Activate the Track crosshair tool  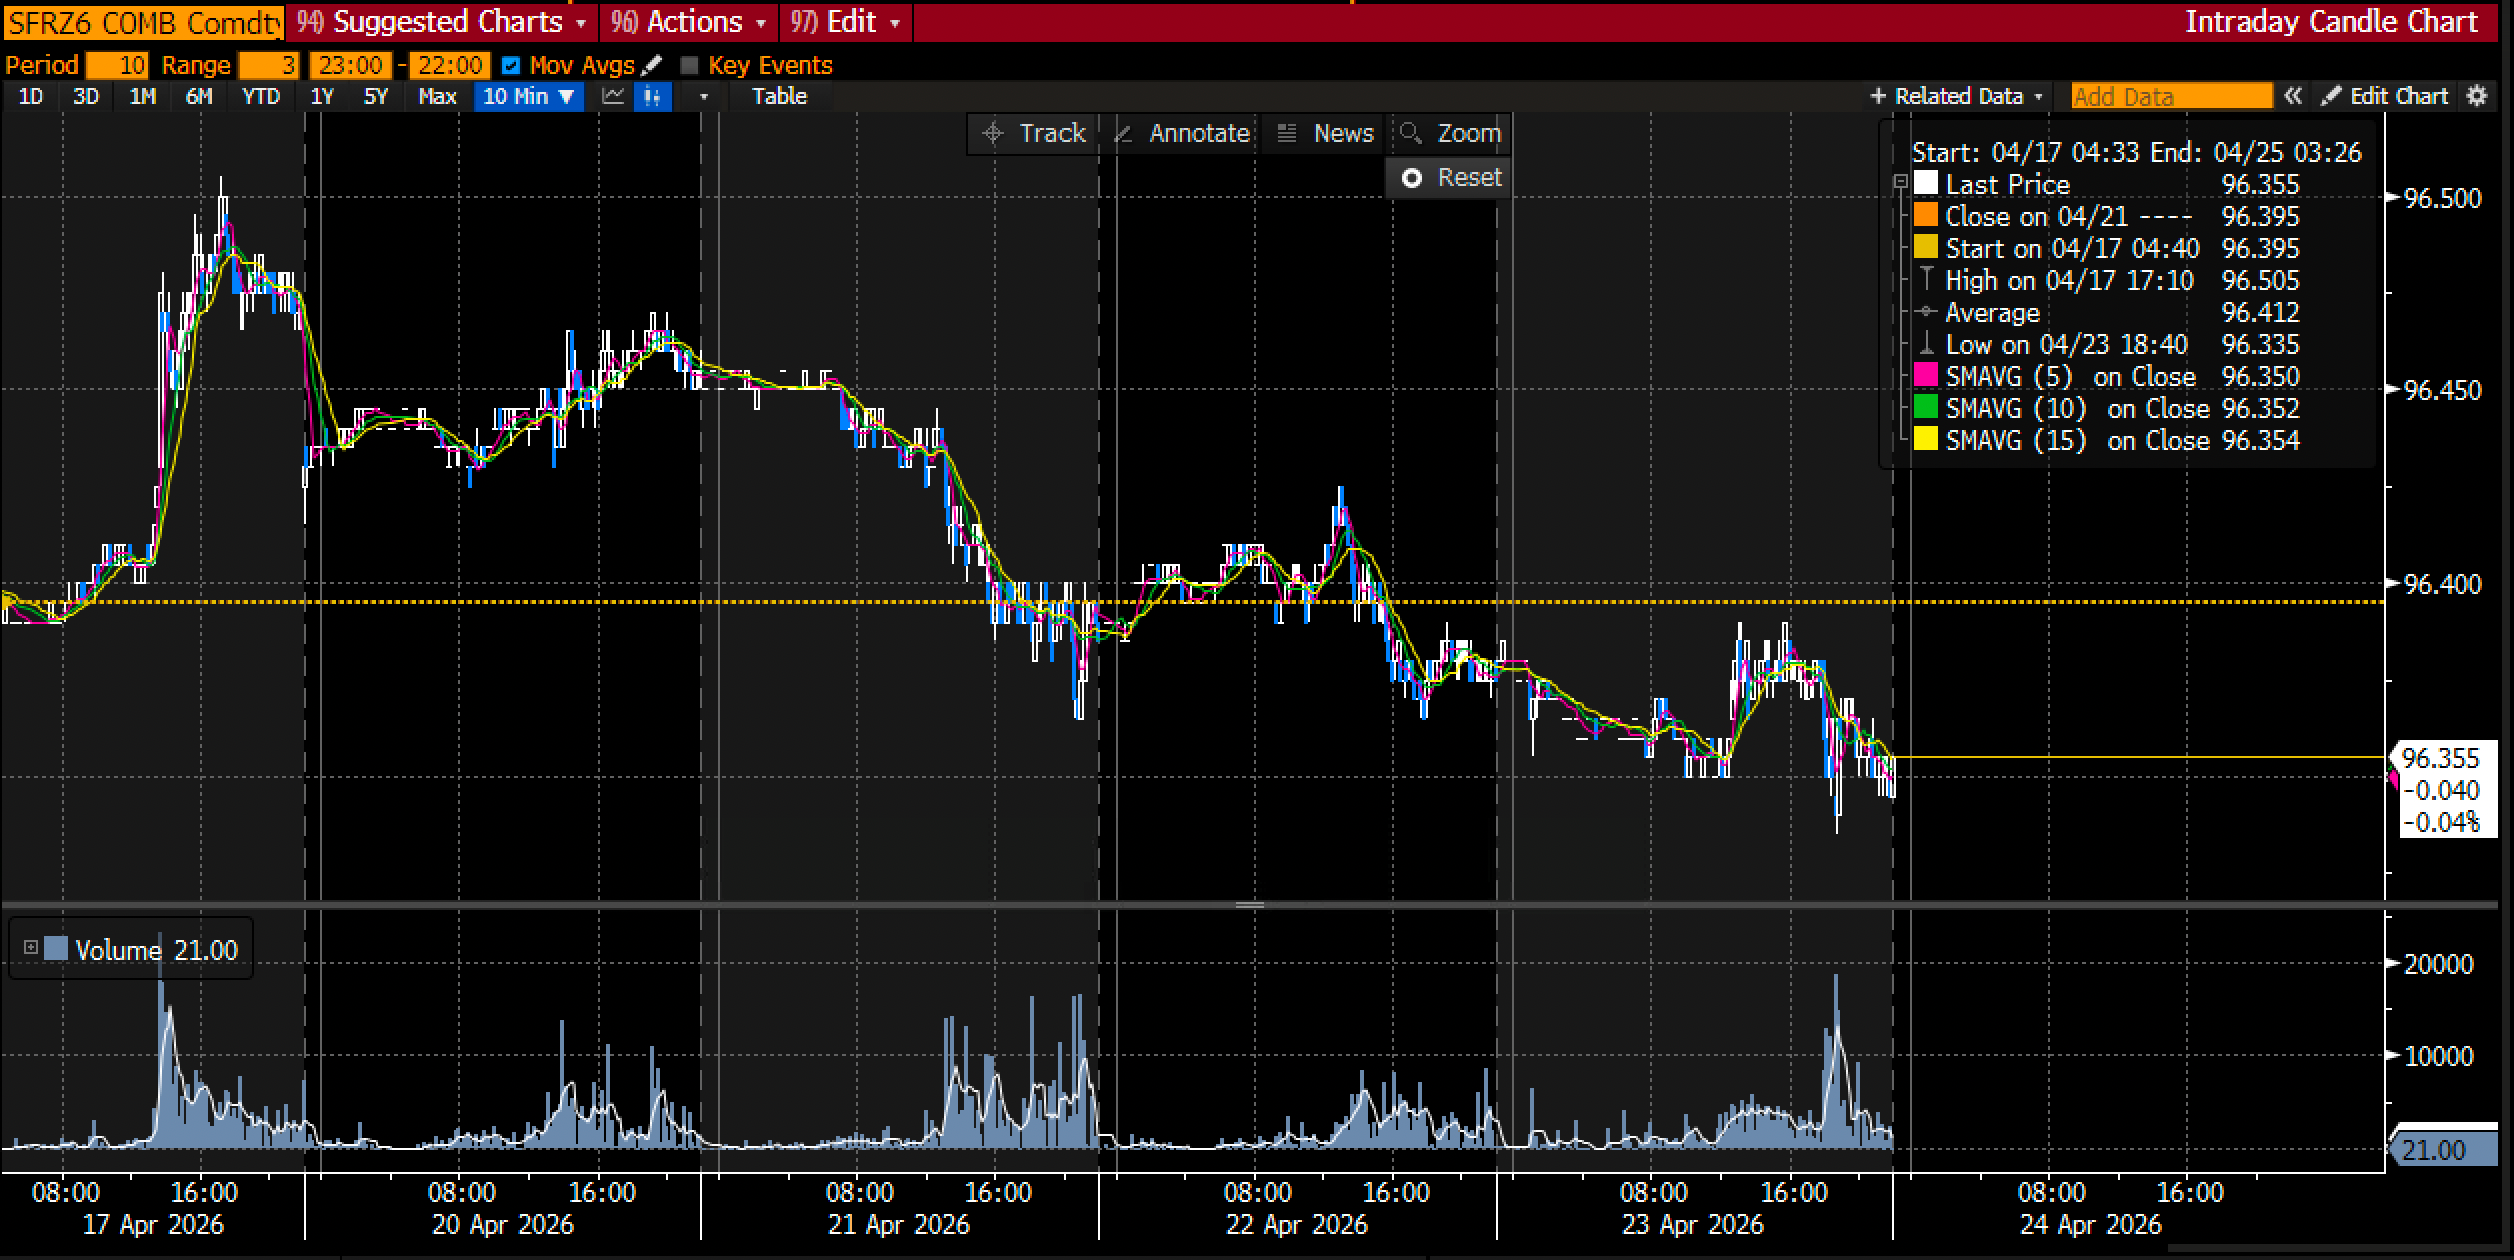tap(1034, 133)
